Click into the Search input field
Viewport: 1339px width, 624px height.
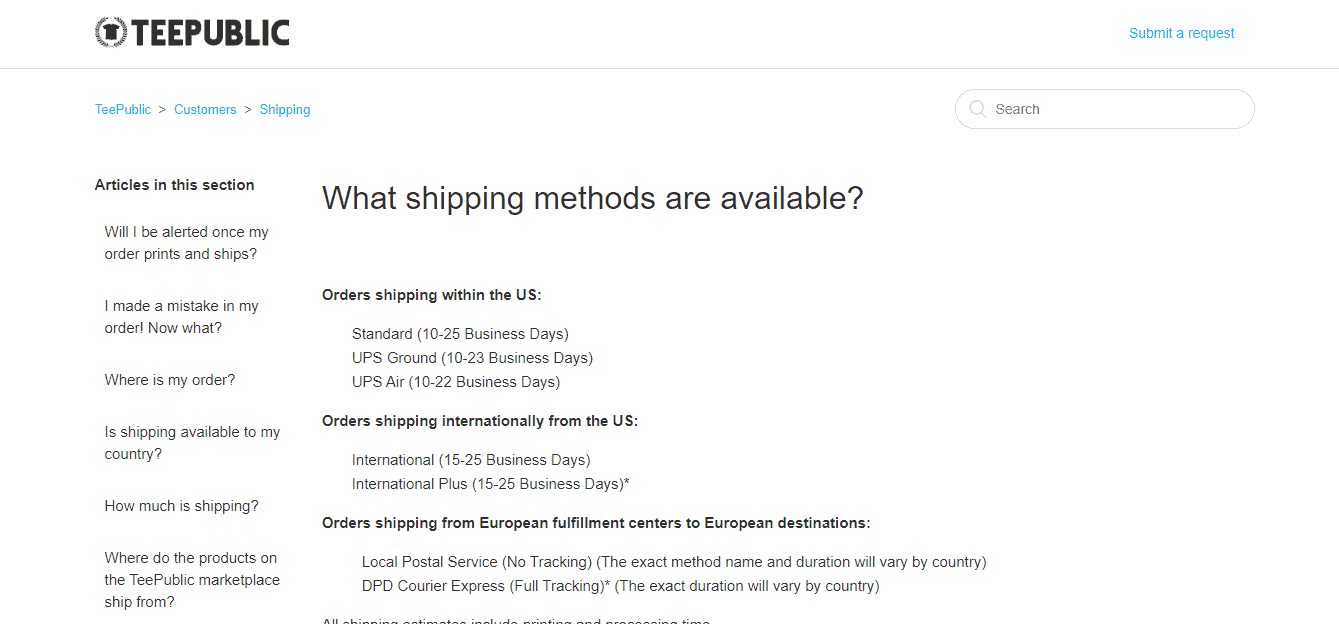[1104, 109]
